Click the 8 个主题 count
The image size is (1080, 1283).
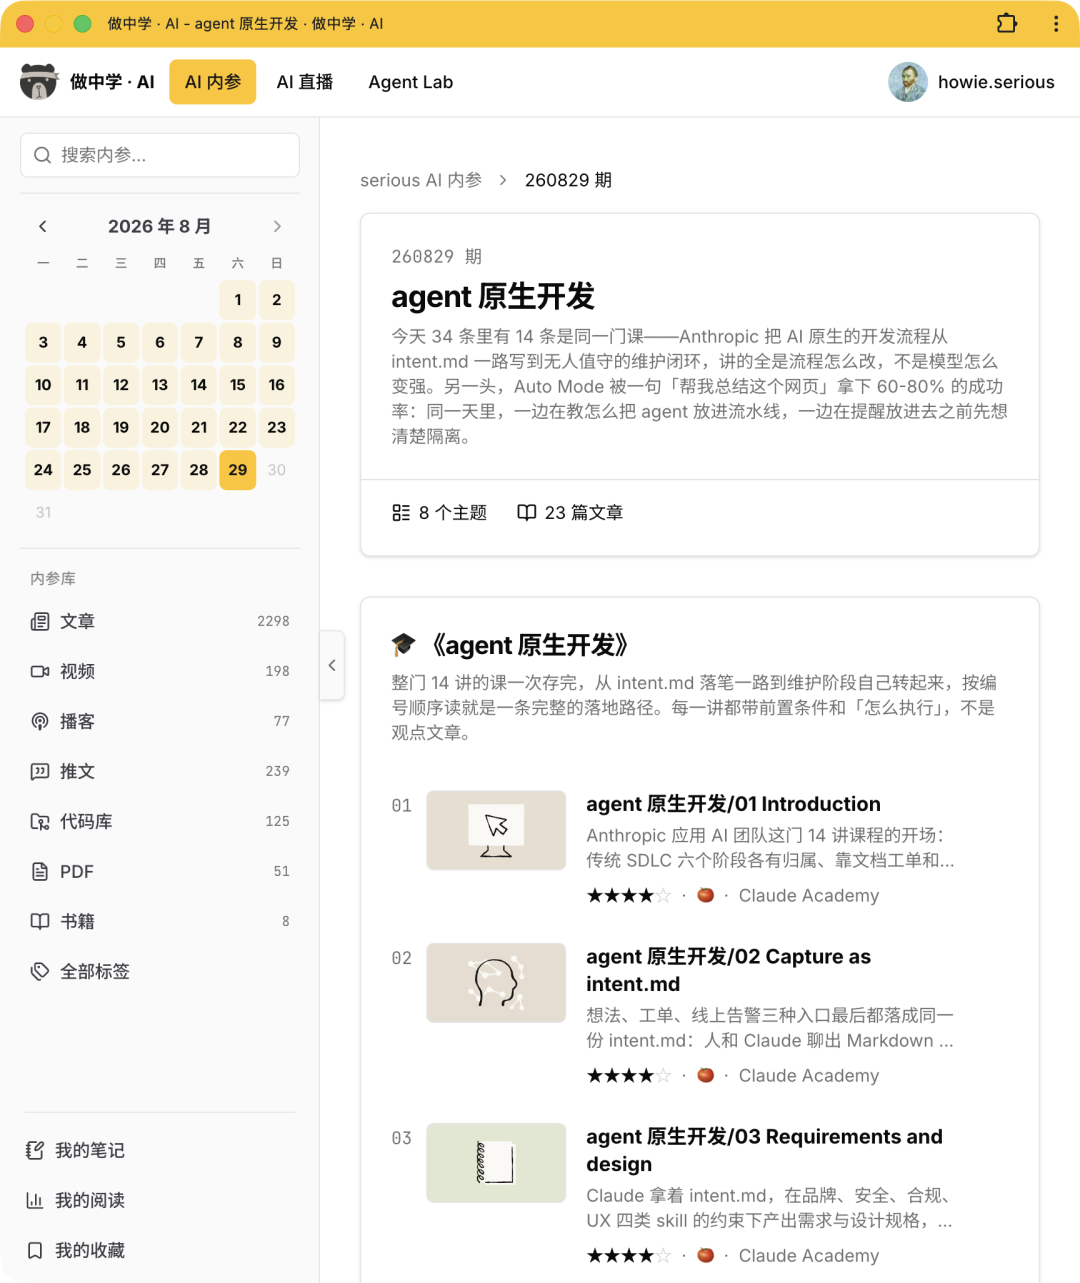453,513
